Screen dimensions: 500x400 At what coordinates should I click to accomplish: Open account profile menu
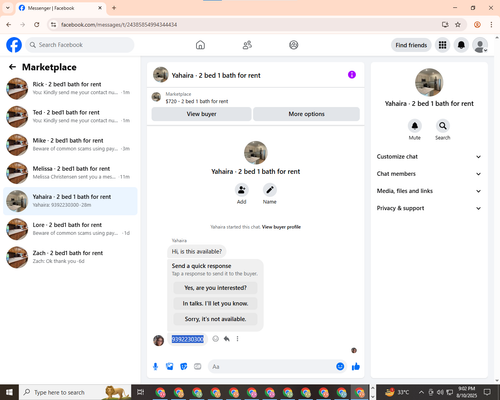480,45
